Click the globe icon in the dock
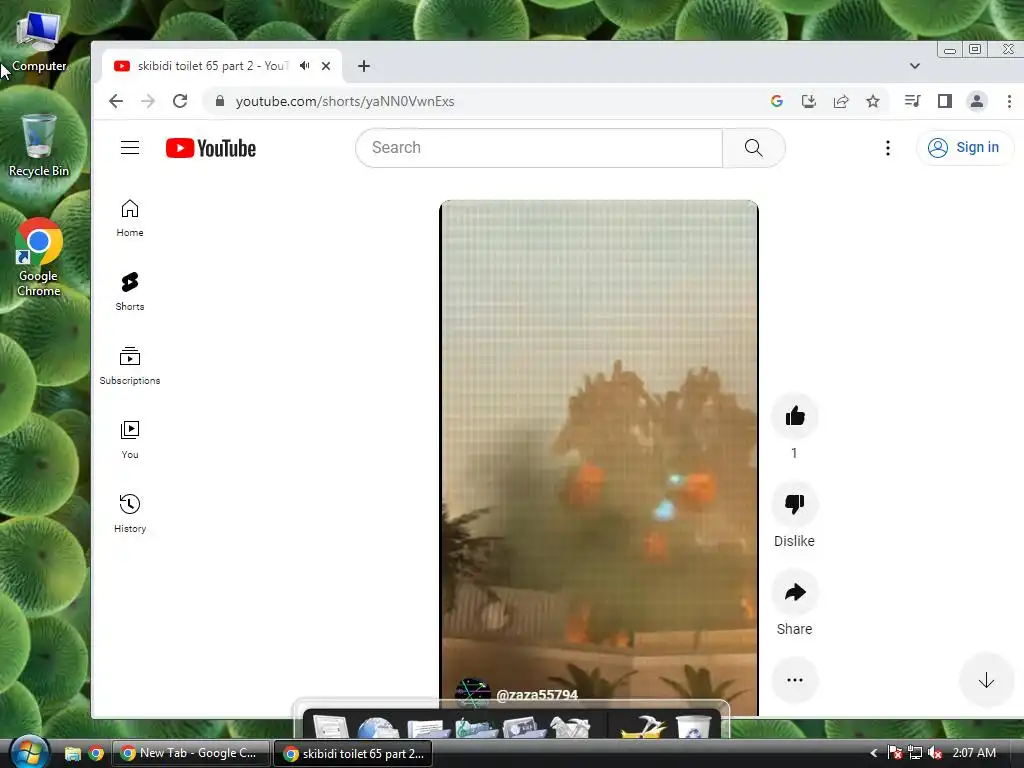Screen dimensions: 1024x768 click(378, 728)
